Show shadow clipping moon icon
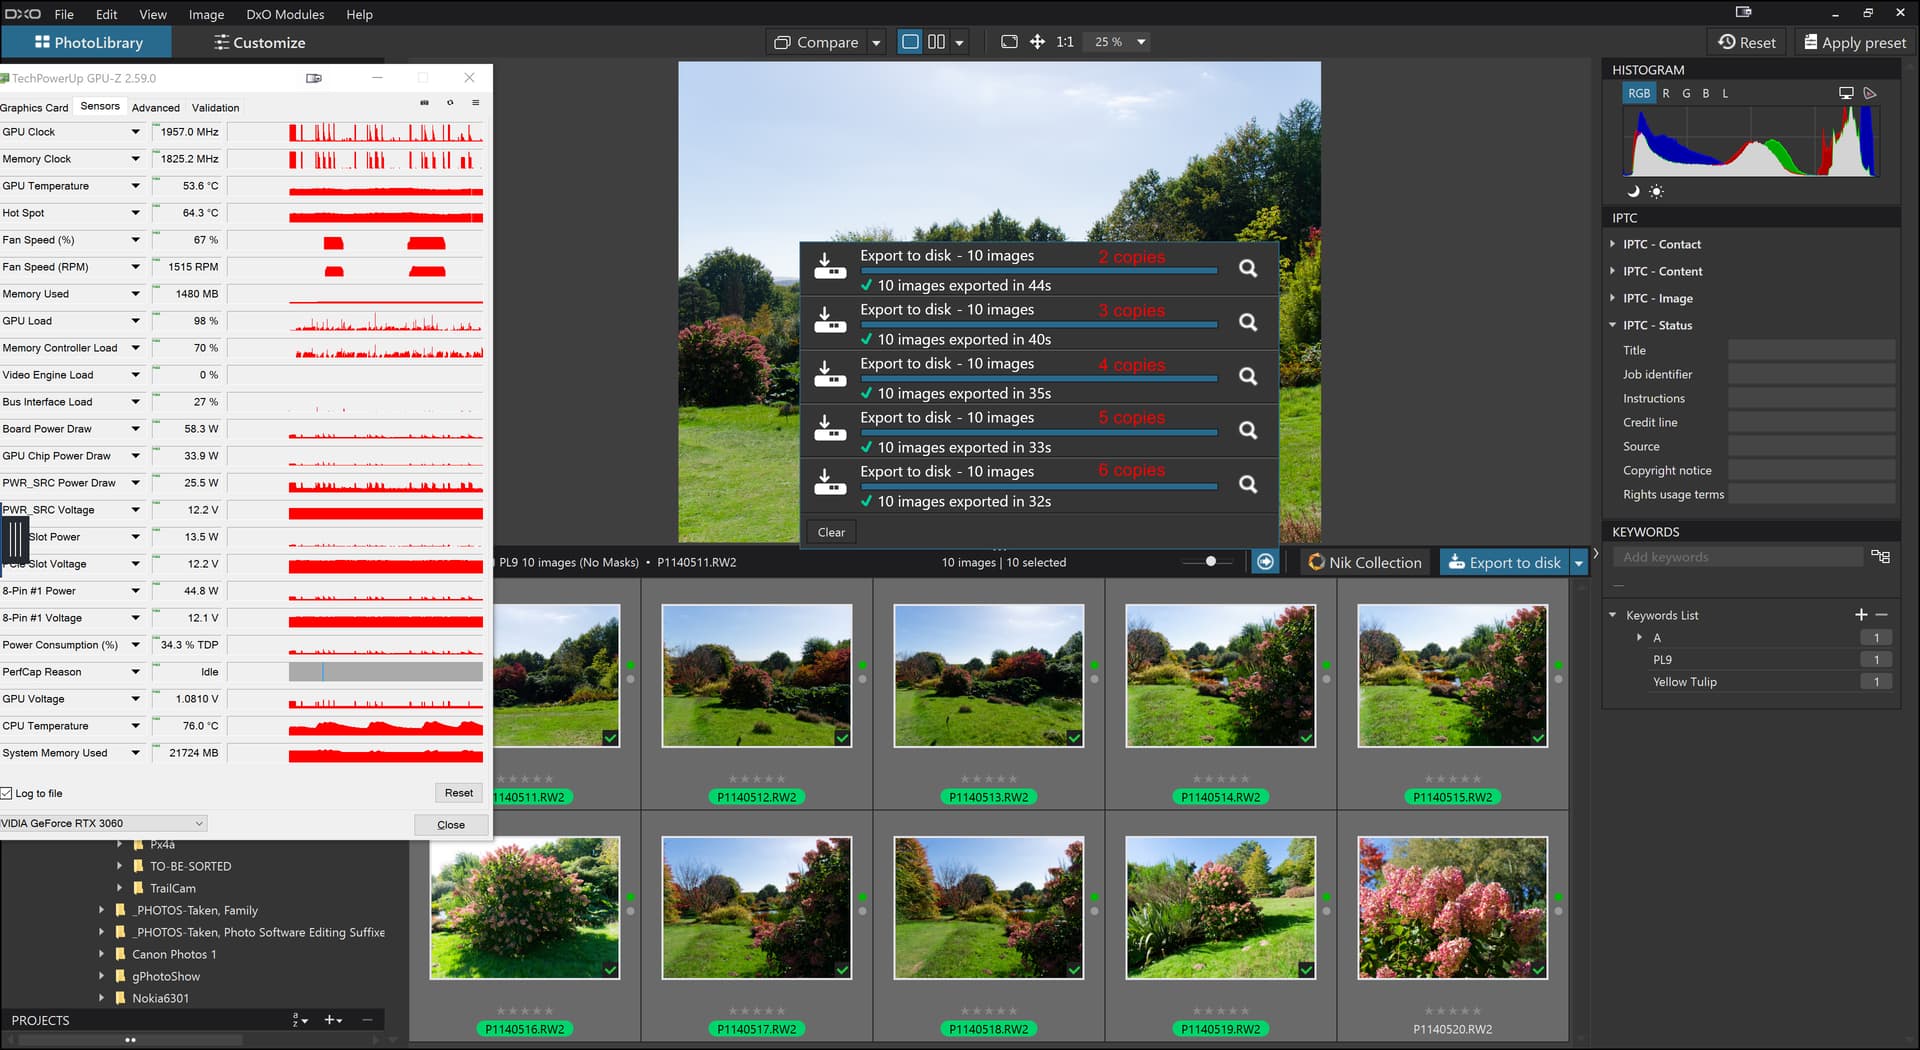This screenshot has height=1050, width=1920. click(1633, 191)
